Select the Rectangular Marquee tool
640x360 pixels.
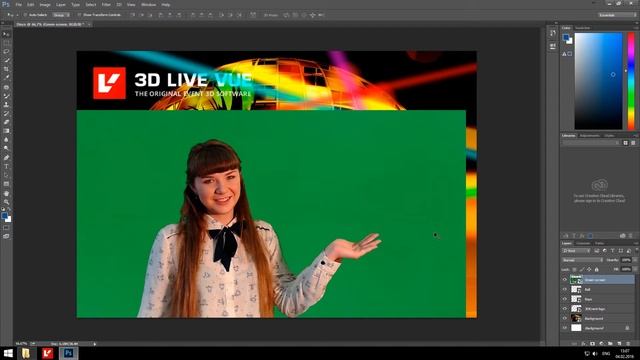(6, 43)
